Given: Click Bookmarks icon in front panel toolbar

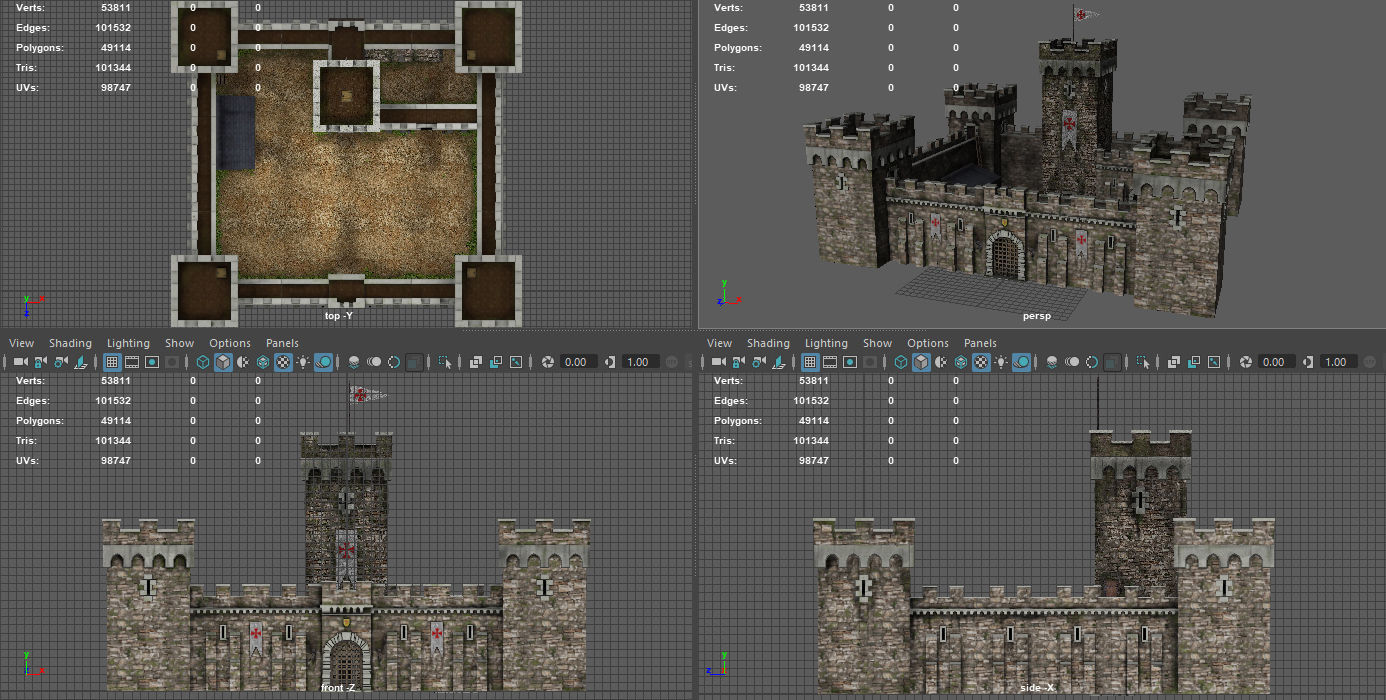Looking at the screenshot, I should click(81, 362).
